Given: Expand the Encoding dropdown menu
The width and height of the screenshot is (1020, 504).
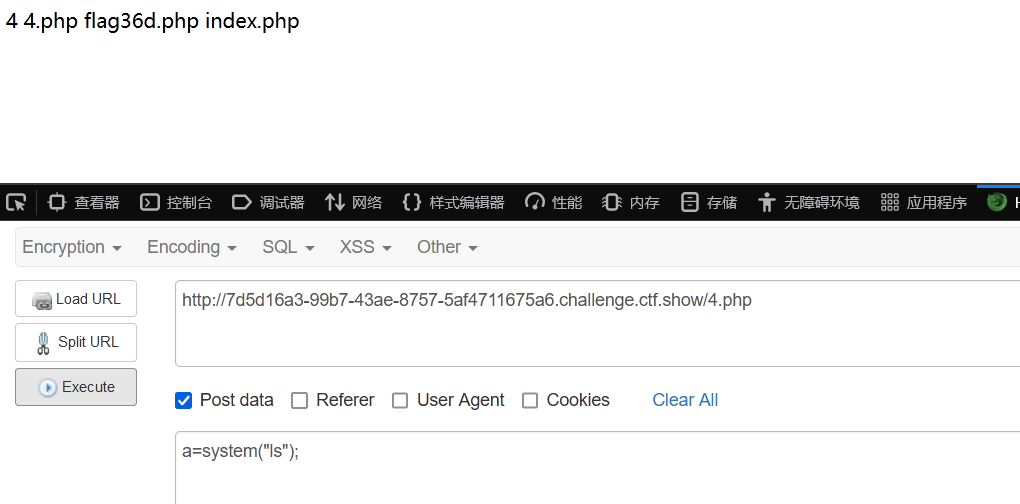Looking at the screenshot, I should (191, 247).
